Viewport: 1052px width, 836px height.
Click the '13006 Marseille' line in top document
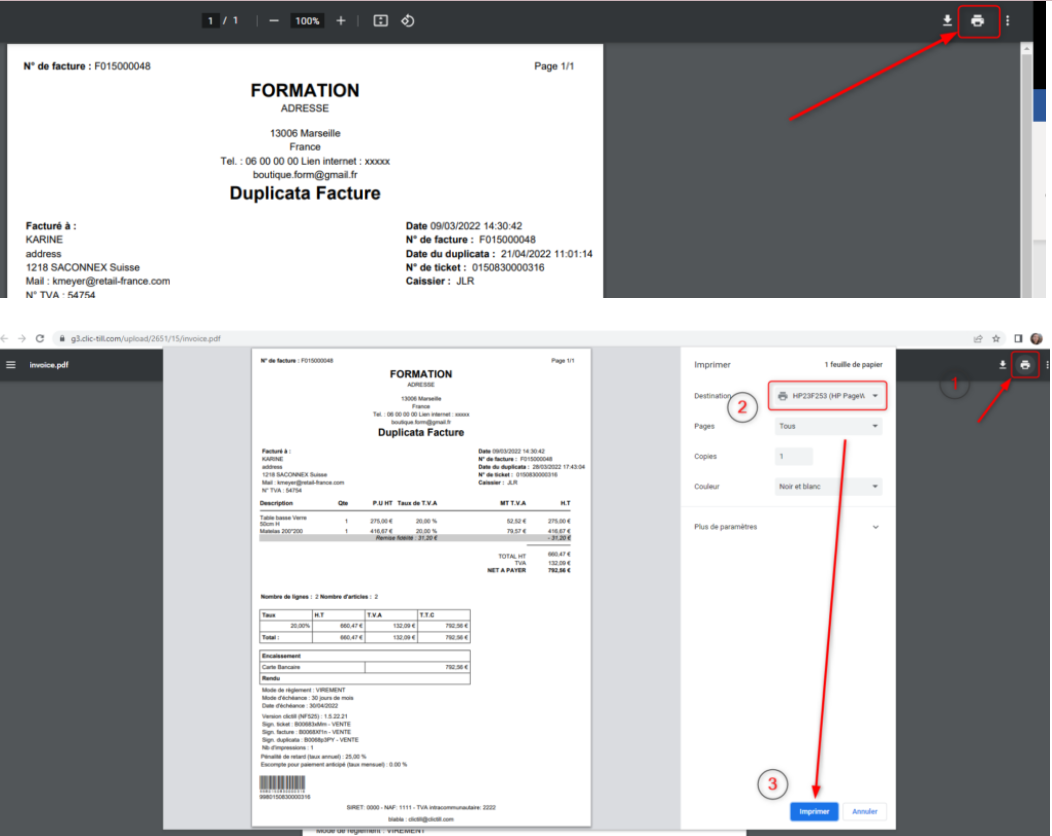click(x=305, y=133)
